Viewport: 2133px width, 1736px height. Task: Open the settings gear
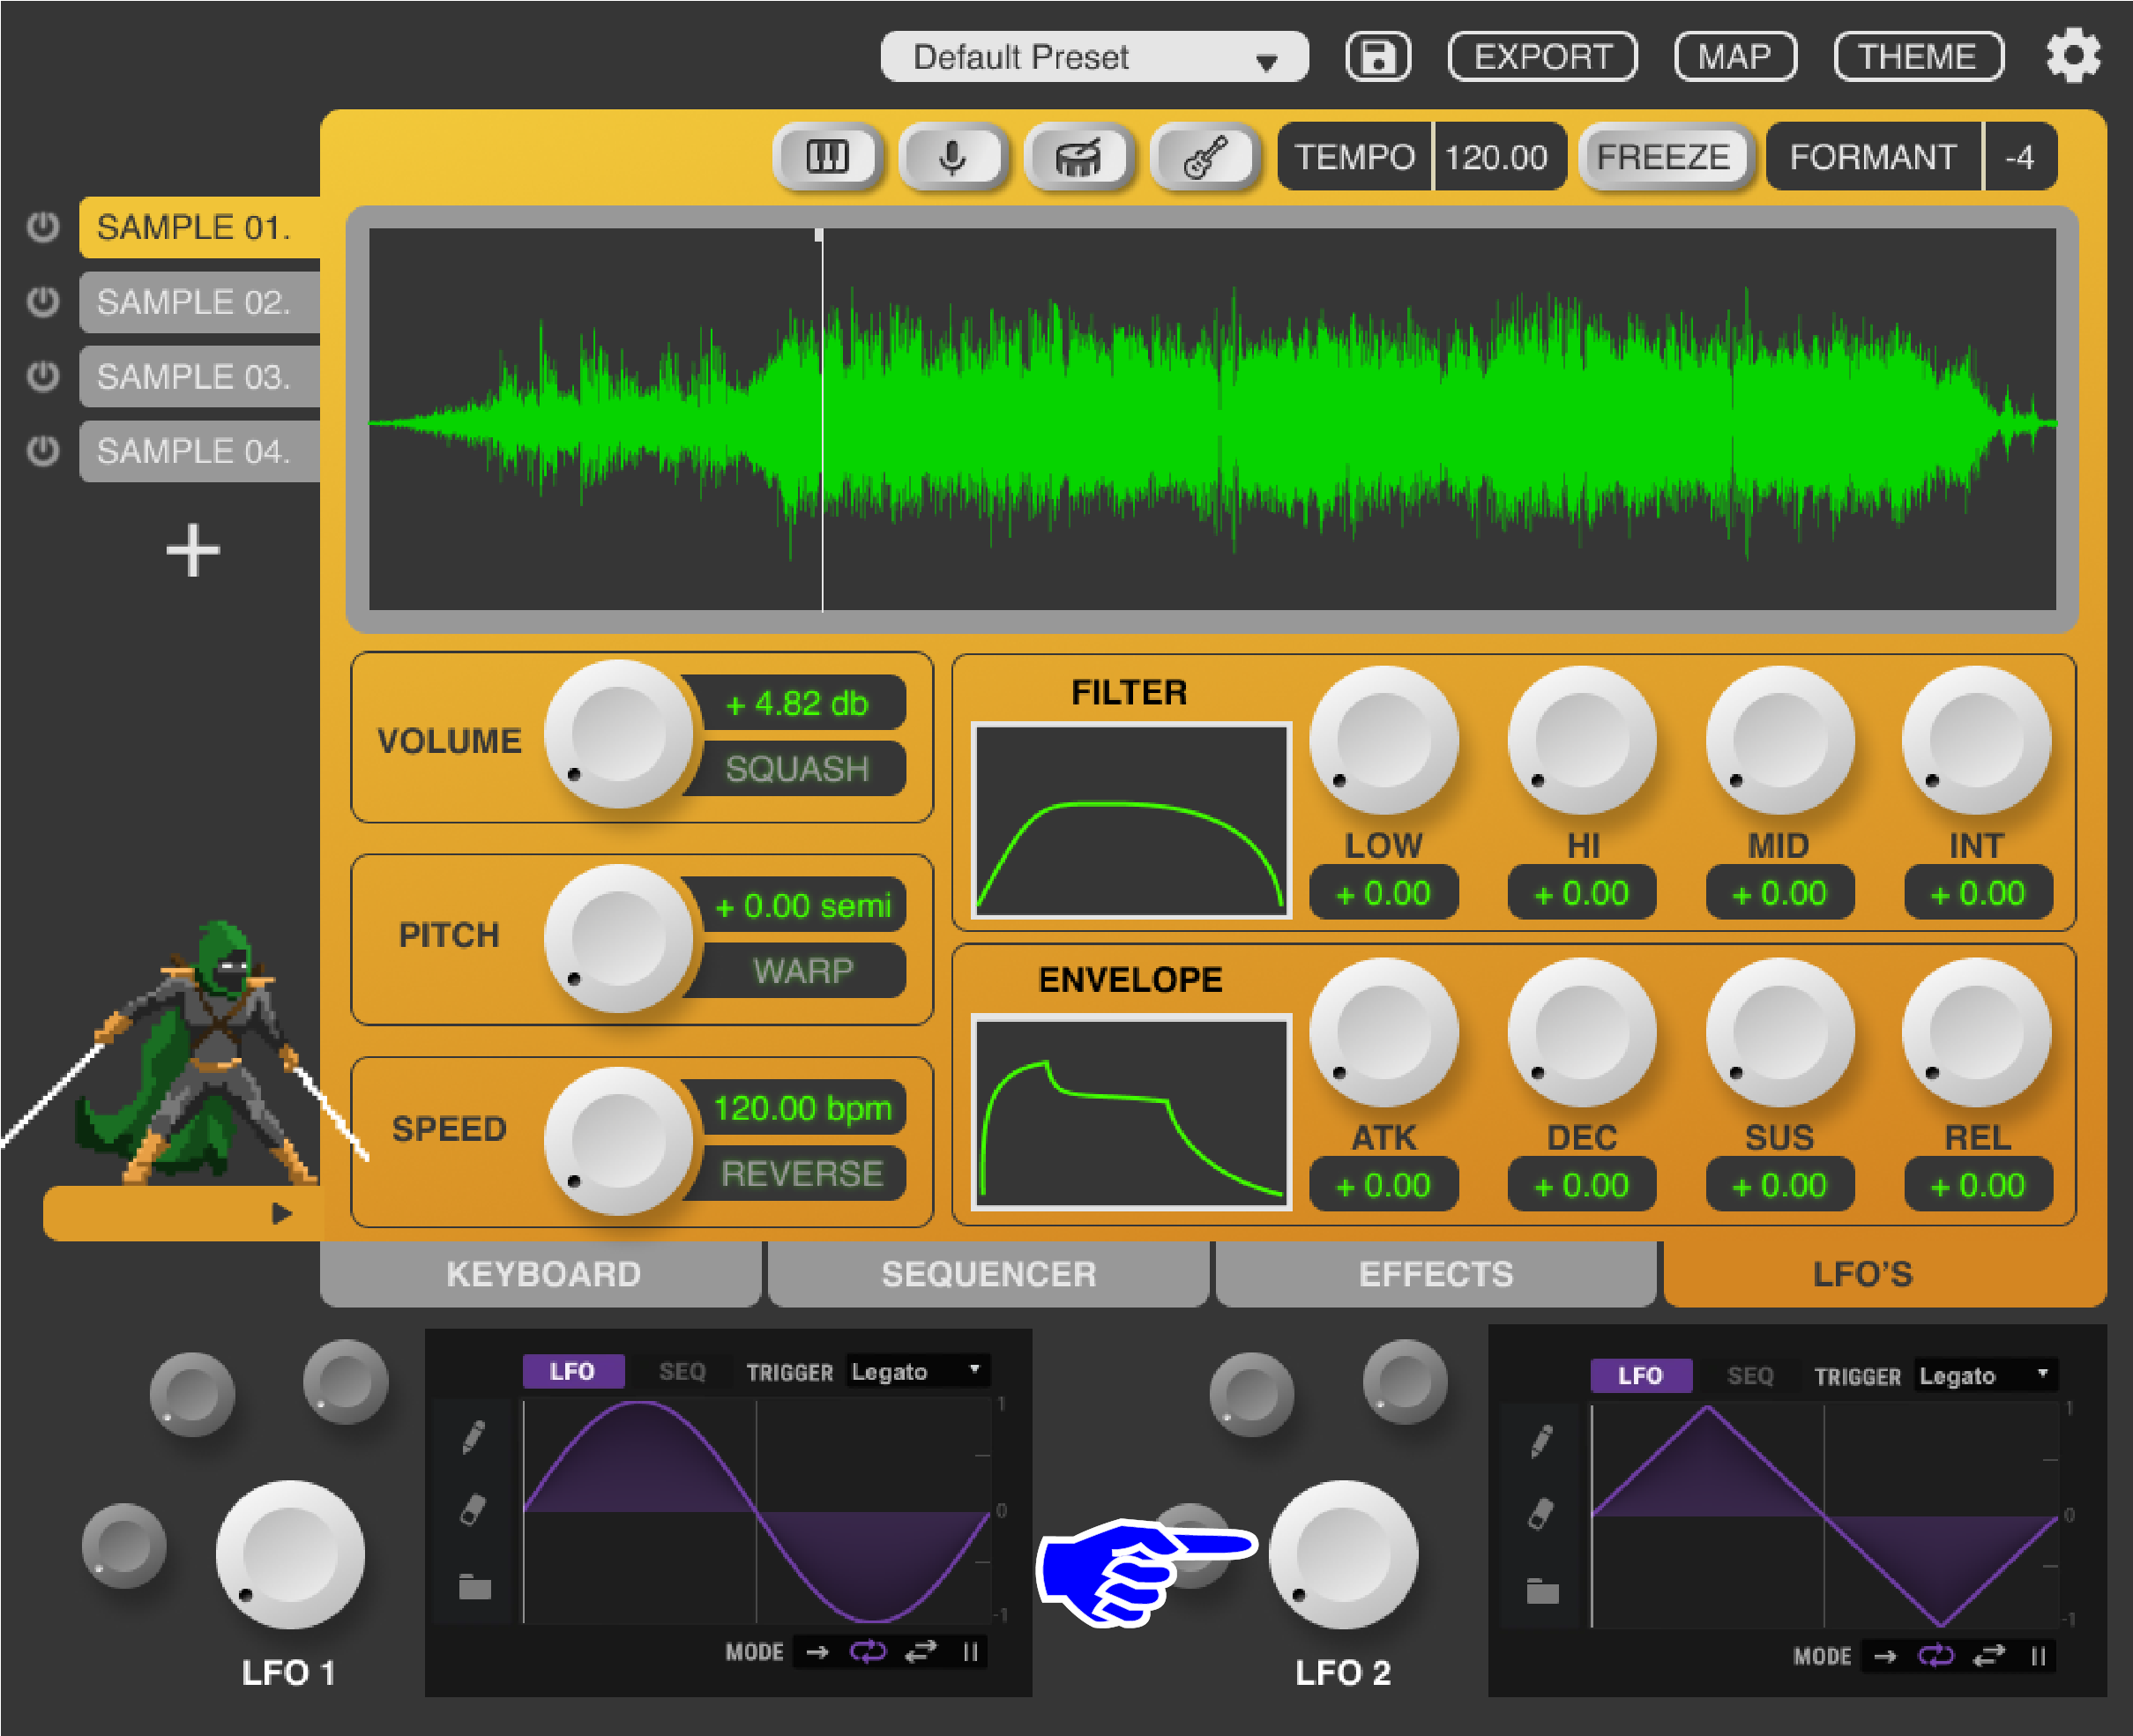click(x=2072, y=56)
